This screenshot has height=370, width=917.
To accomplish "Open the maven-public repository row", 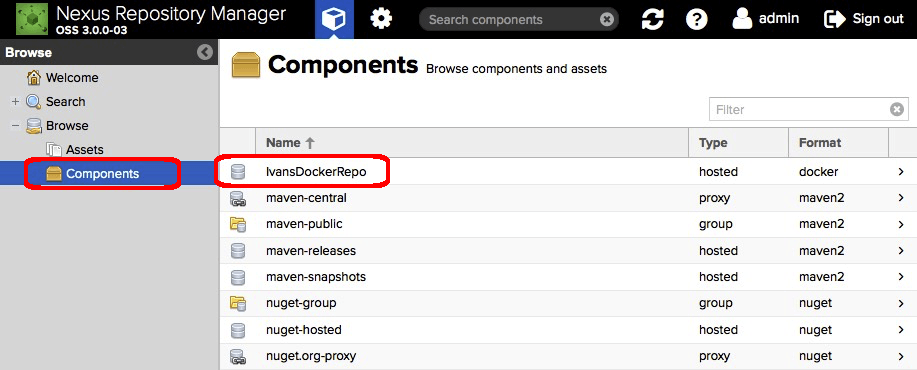I will [568, 224].
